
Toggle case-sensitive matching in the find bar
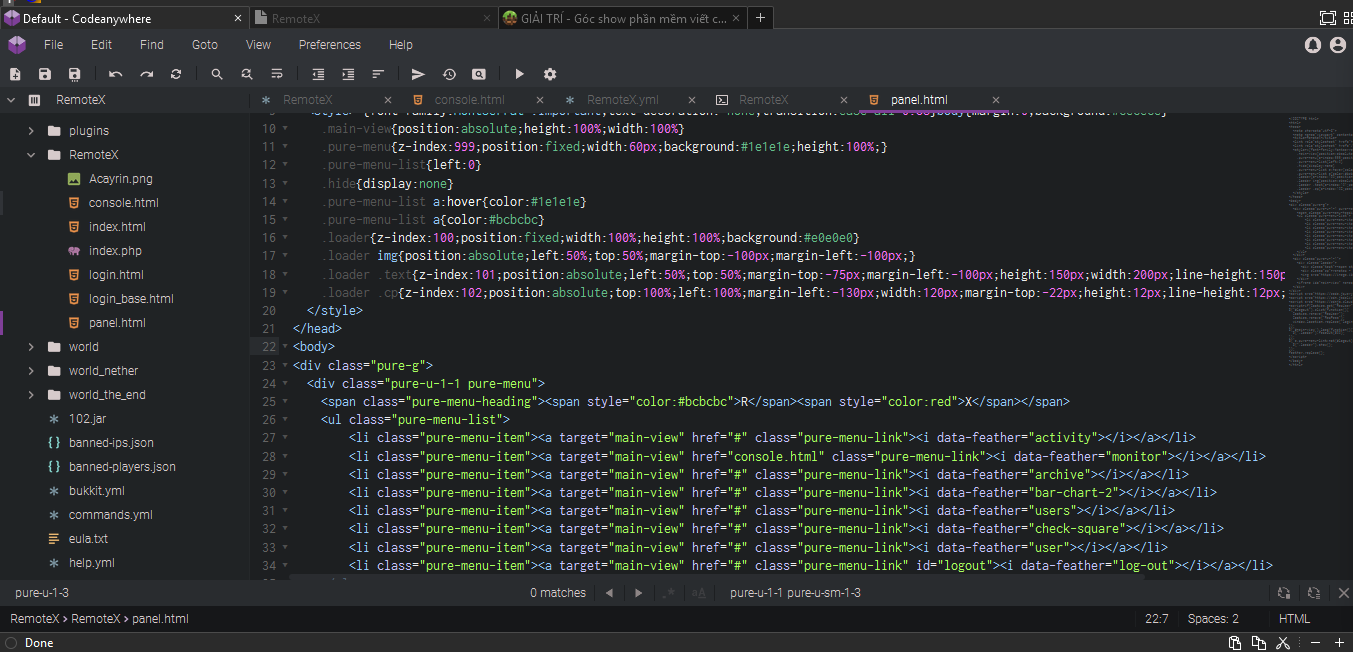(700, 593)
